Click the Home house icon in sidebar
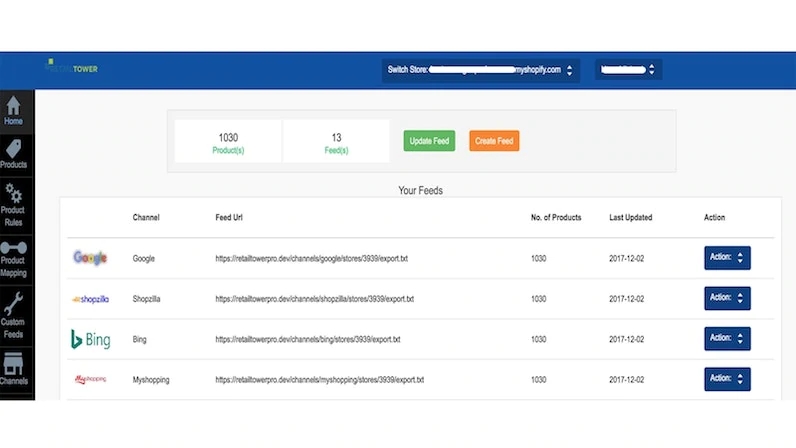796x448 pixels. pyautogui.click(x=14, y=105)
